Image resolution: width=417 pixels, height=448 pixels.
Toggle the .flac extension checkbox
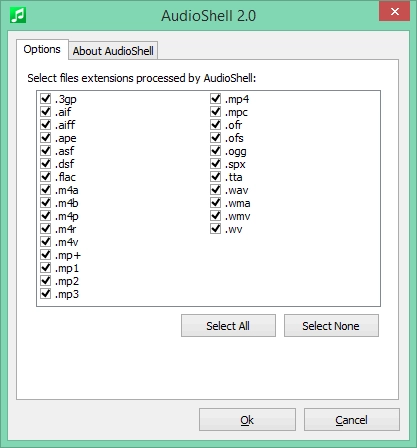pyautogui.click(x=46, y=177)
